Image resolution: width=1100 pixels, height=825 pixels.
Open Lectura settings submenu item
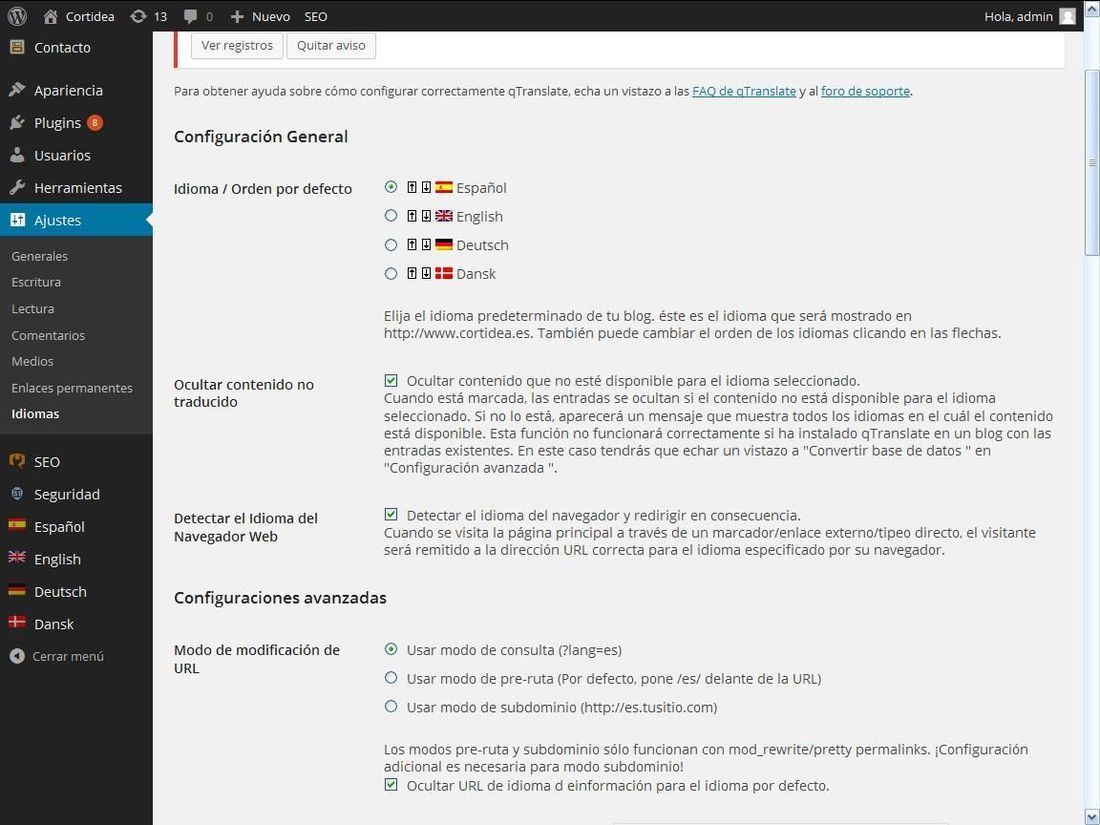tap(32, 309)
